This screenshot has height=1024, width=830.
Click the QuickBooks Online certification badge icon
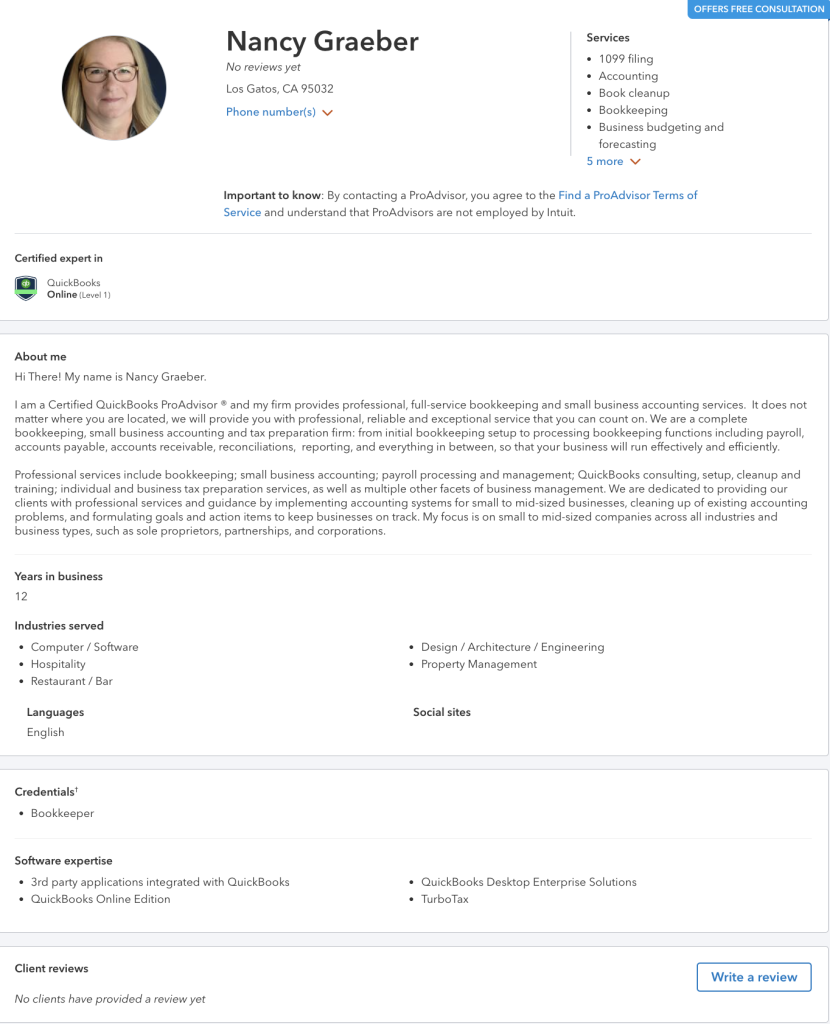click(x=26, y=288)
